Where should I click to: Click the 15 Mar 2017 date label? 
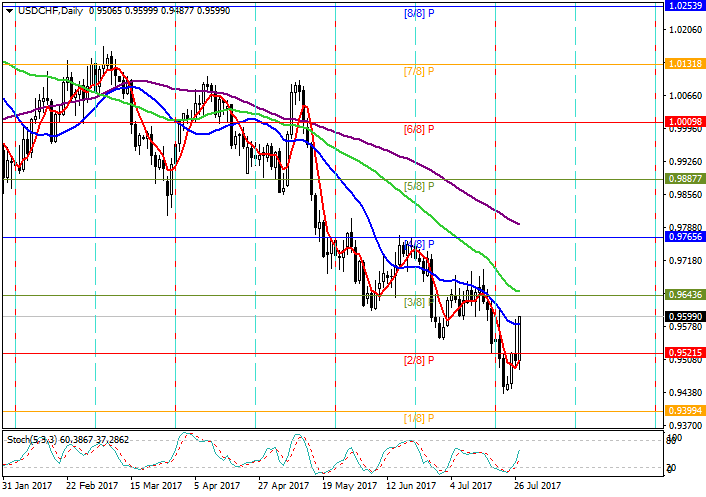[x=156, y=486]
